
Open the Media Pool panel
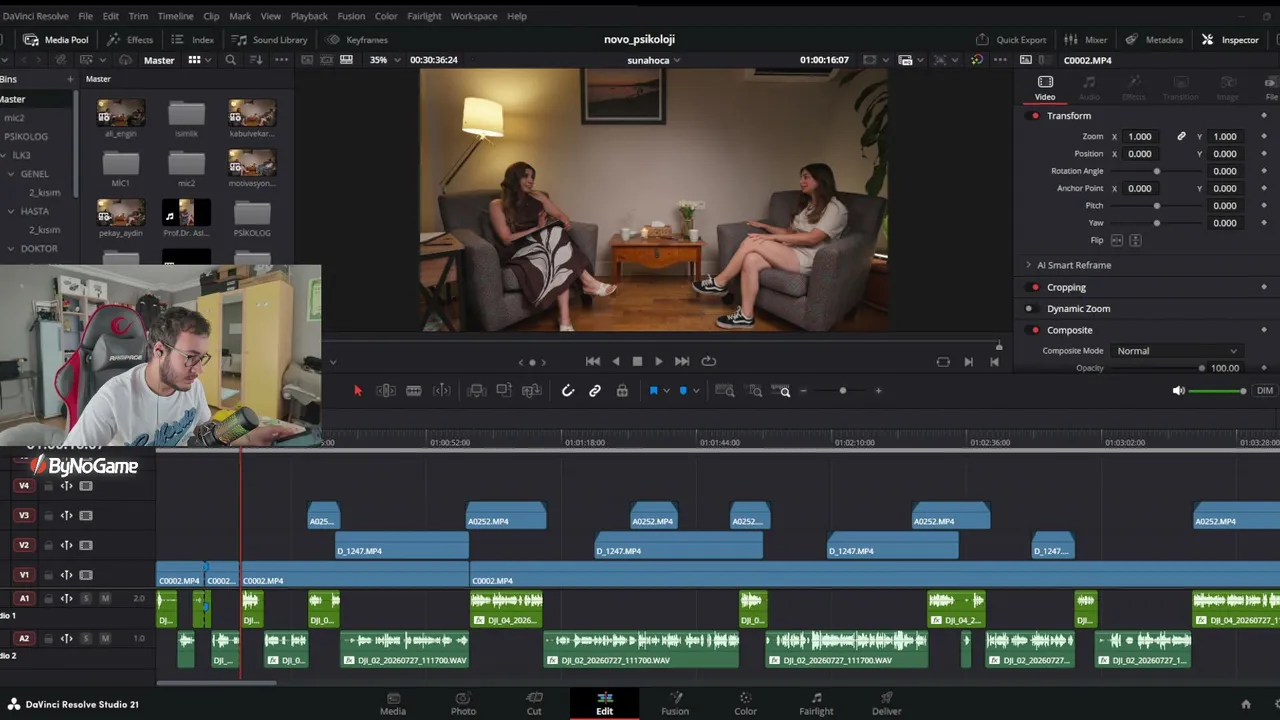tap(56, 40)
